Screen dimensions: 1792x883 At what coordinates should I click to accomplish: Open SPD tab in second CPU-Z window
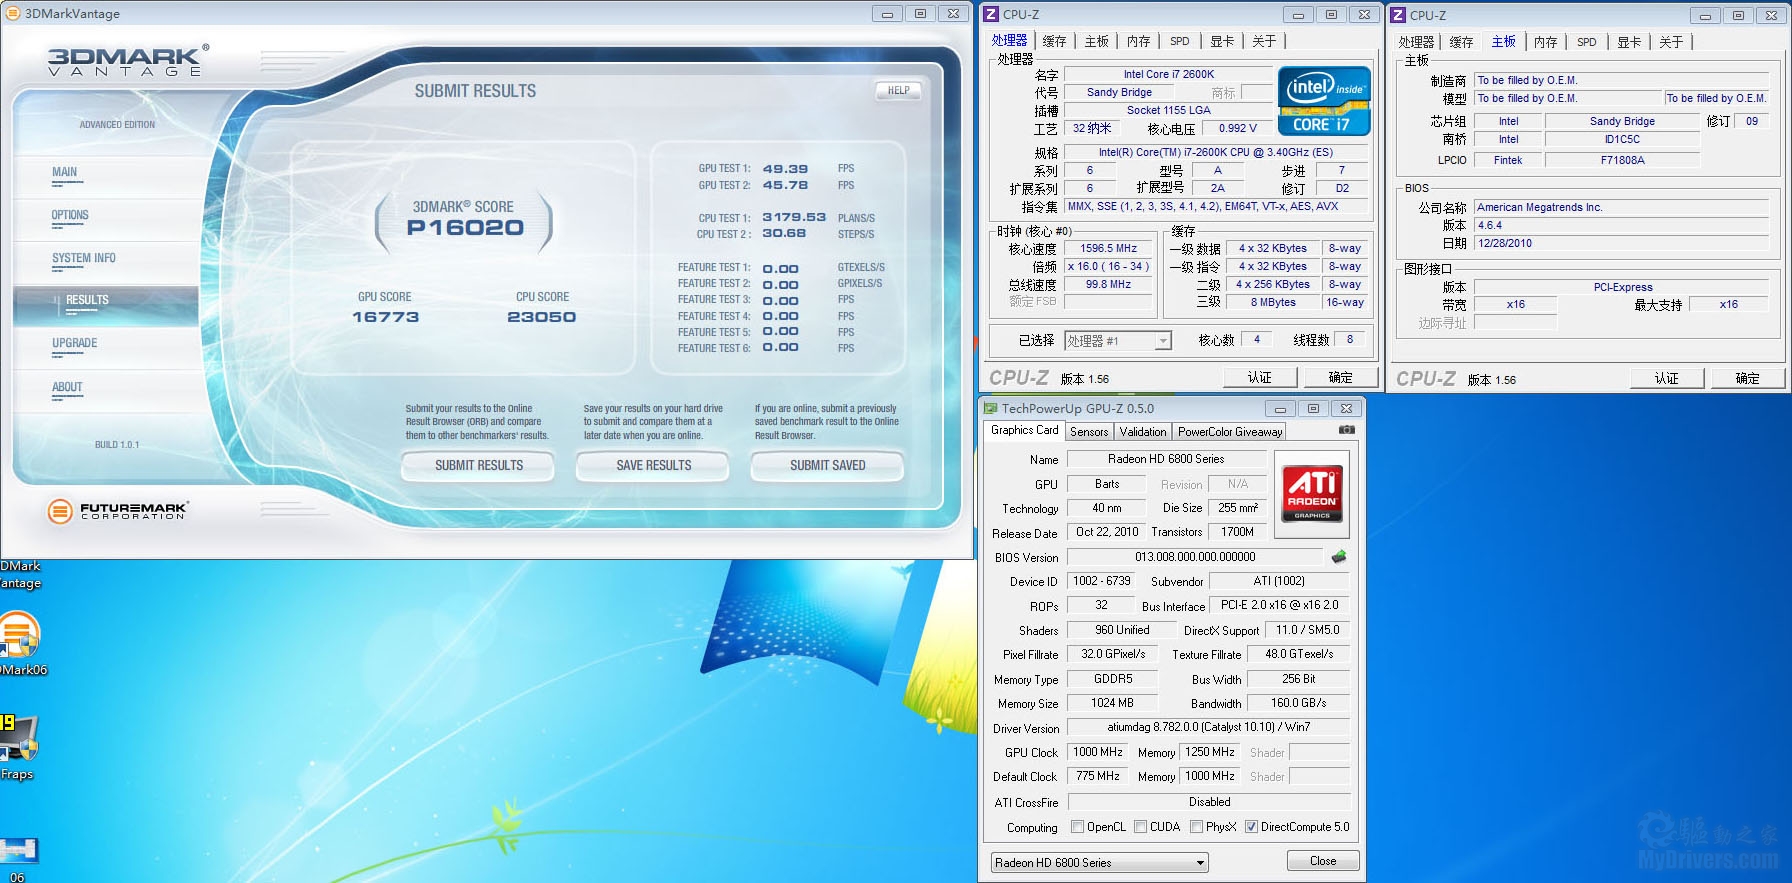1587,42
